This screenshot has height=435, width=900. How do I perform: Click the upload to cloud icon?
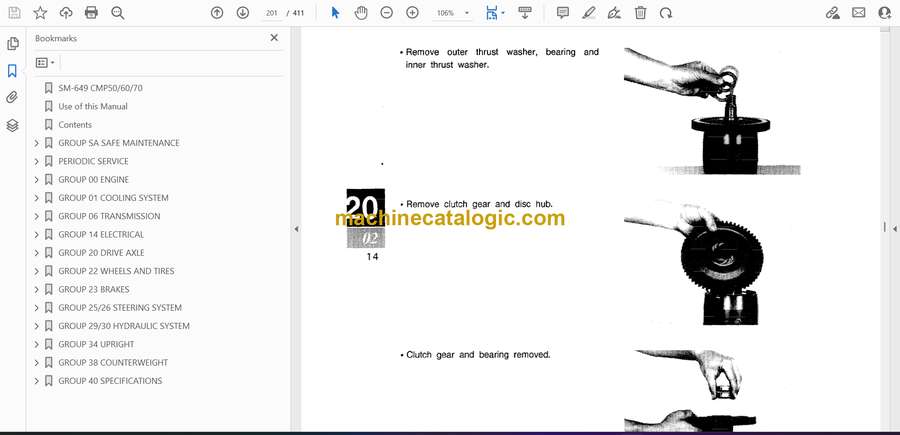[66, 13]
